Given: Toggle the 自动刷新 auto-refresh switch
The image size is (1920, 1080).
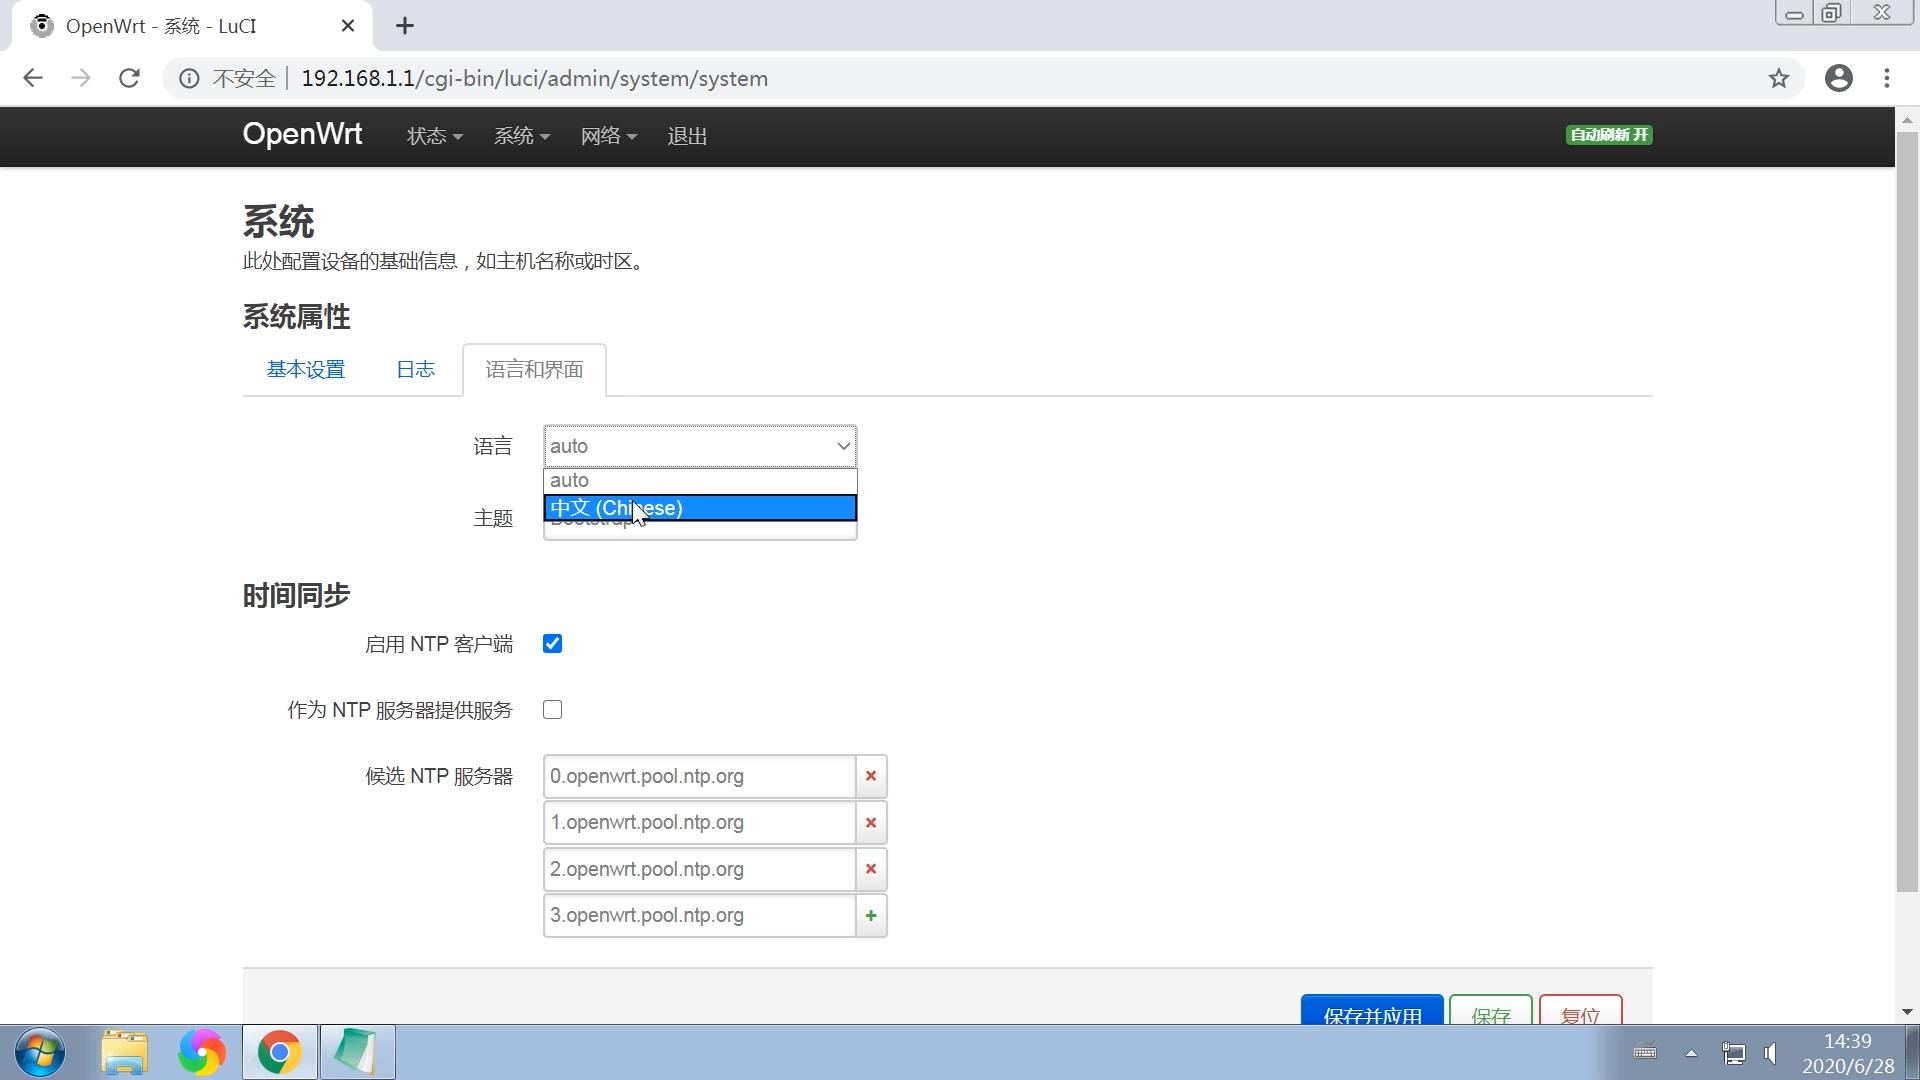Looking at the screenshot, I should 1607,134.
